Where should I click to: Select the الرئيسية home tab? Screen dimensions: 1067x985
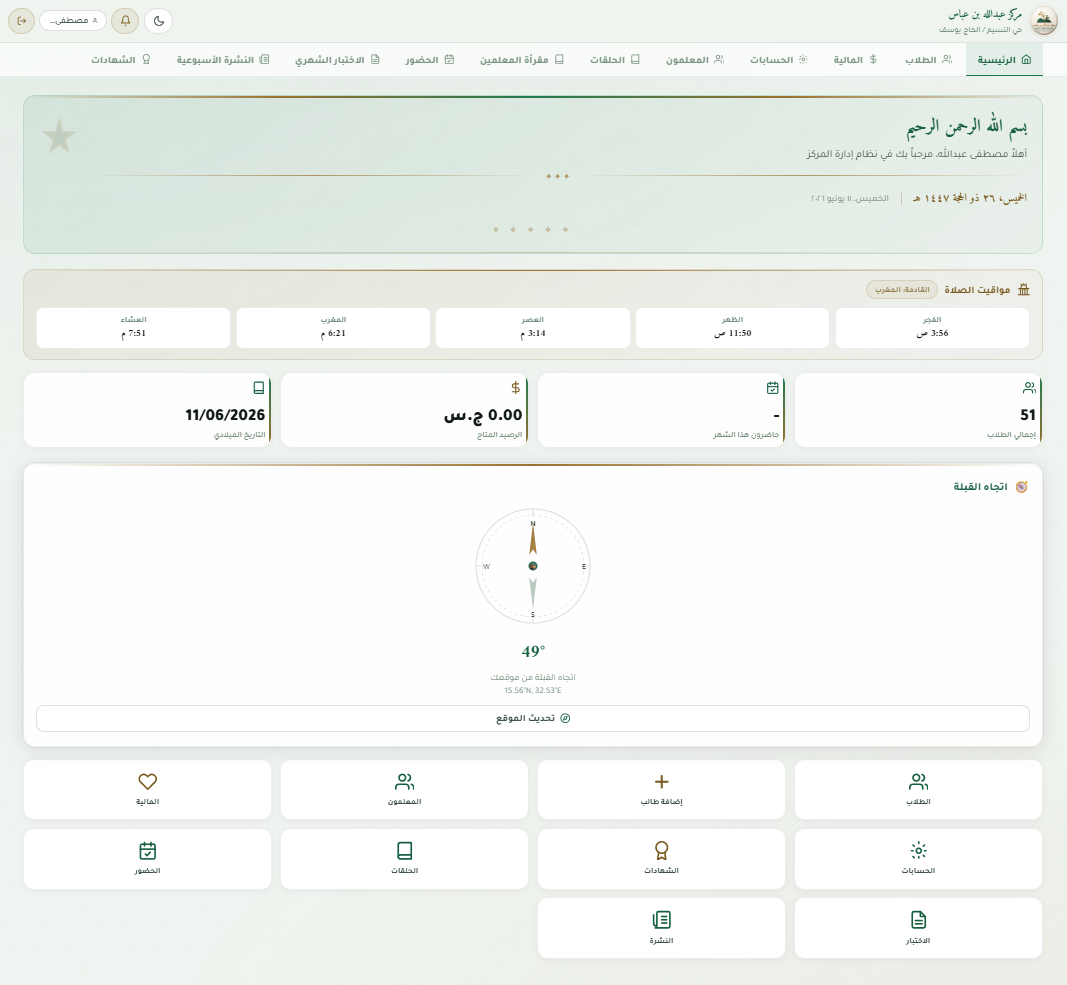[1004, 60]
